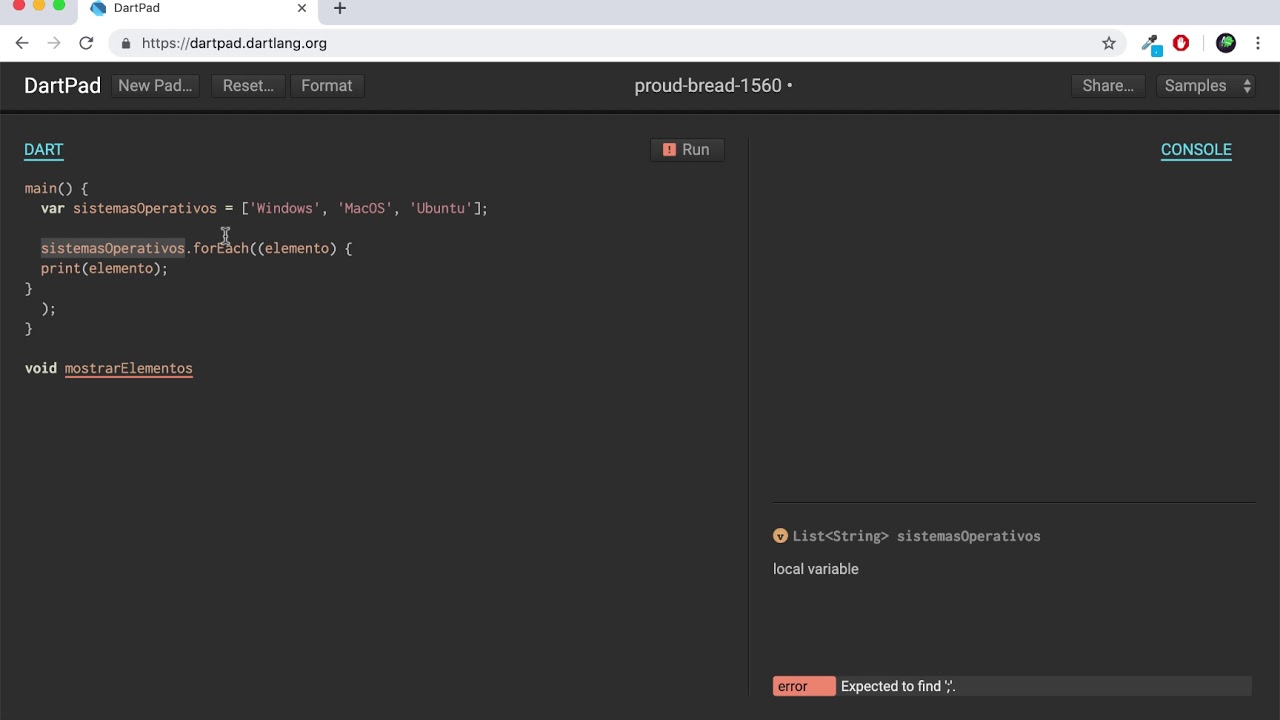Click the error message label
This screenshot has width=1280, height=720.
pyautogui.click(x=804, y=686)
